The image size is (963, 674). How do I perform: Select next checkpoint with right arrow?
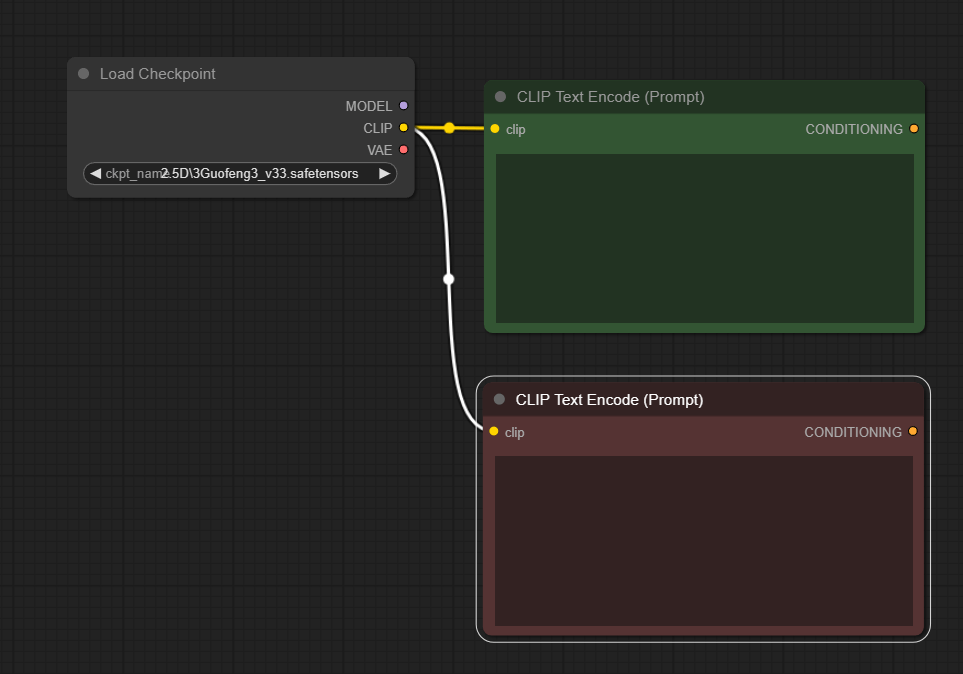tap(384, 174)
